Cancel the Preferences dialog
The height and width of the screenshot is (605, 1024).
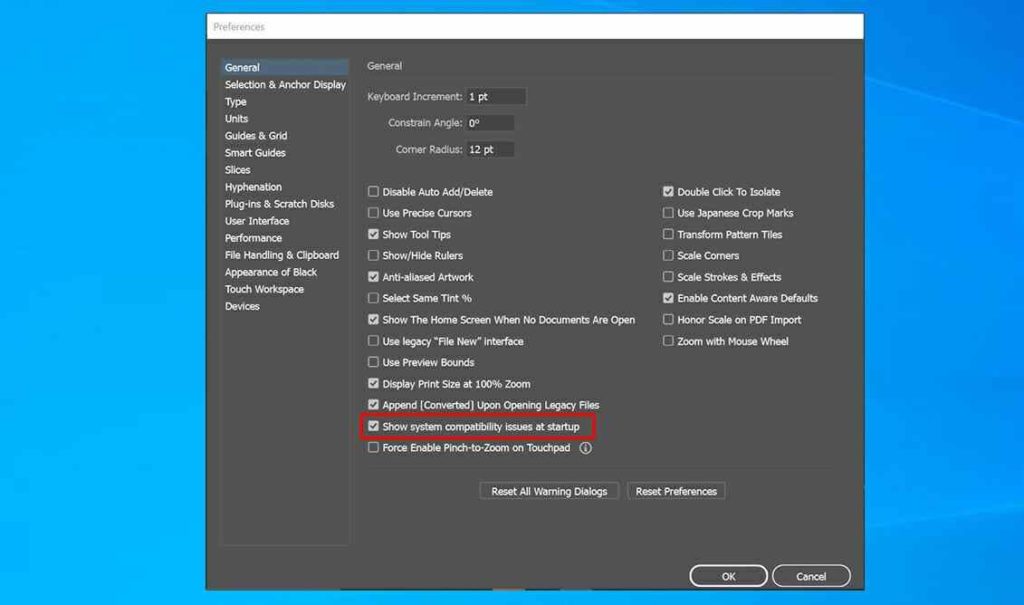coord(811,576)
